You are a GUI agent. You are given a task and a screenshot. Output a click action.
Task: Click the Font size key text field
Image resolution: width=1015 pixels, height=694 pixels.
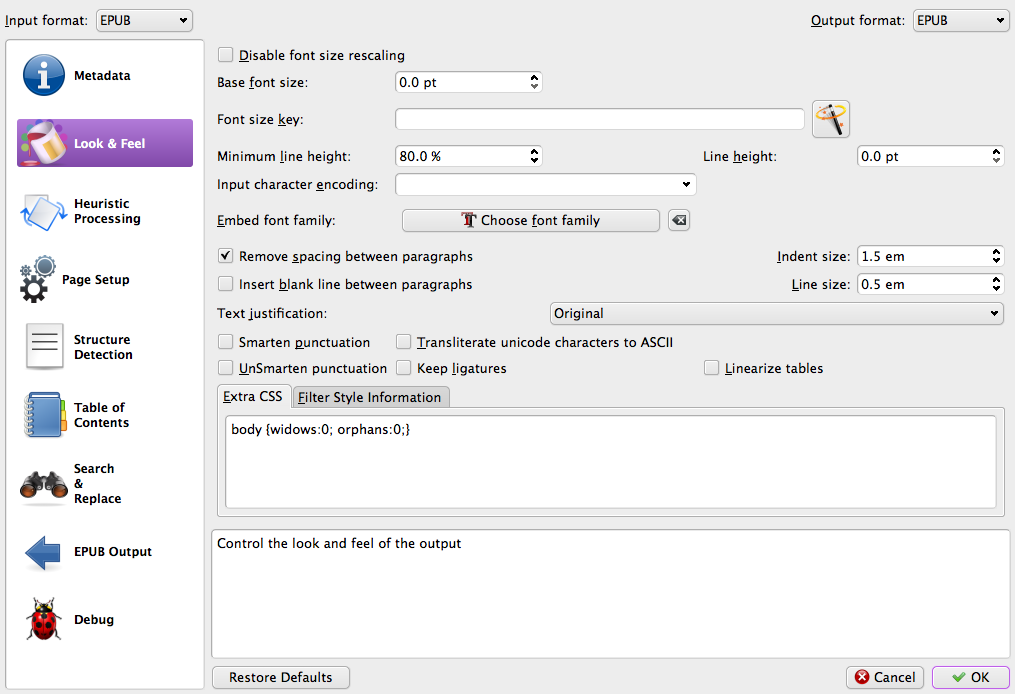(x=600, y=120)
